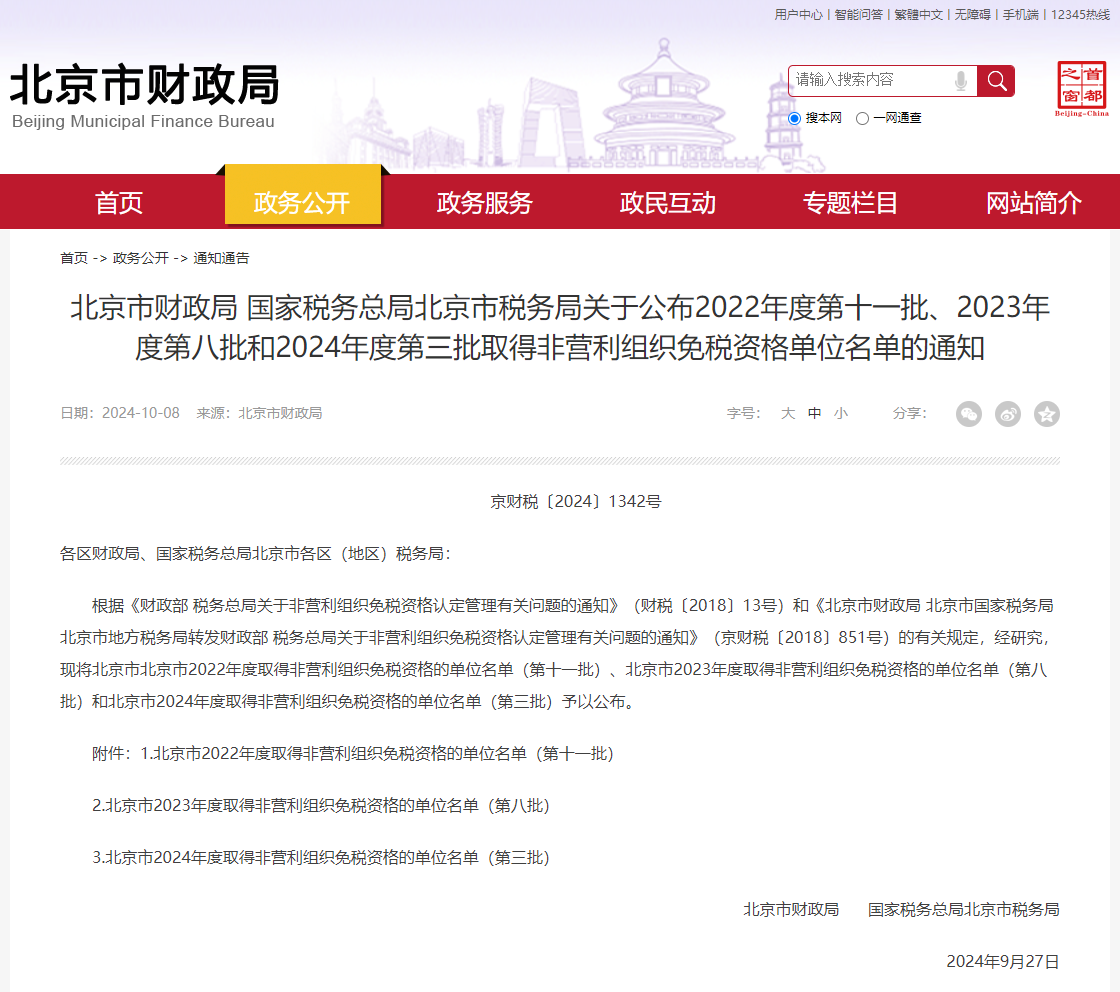The height and width of the screenshot is (992, 1120).
Task: Click the source text 来源：北京市财政局
Action: point(259,413)
